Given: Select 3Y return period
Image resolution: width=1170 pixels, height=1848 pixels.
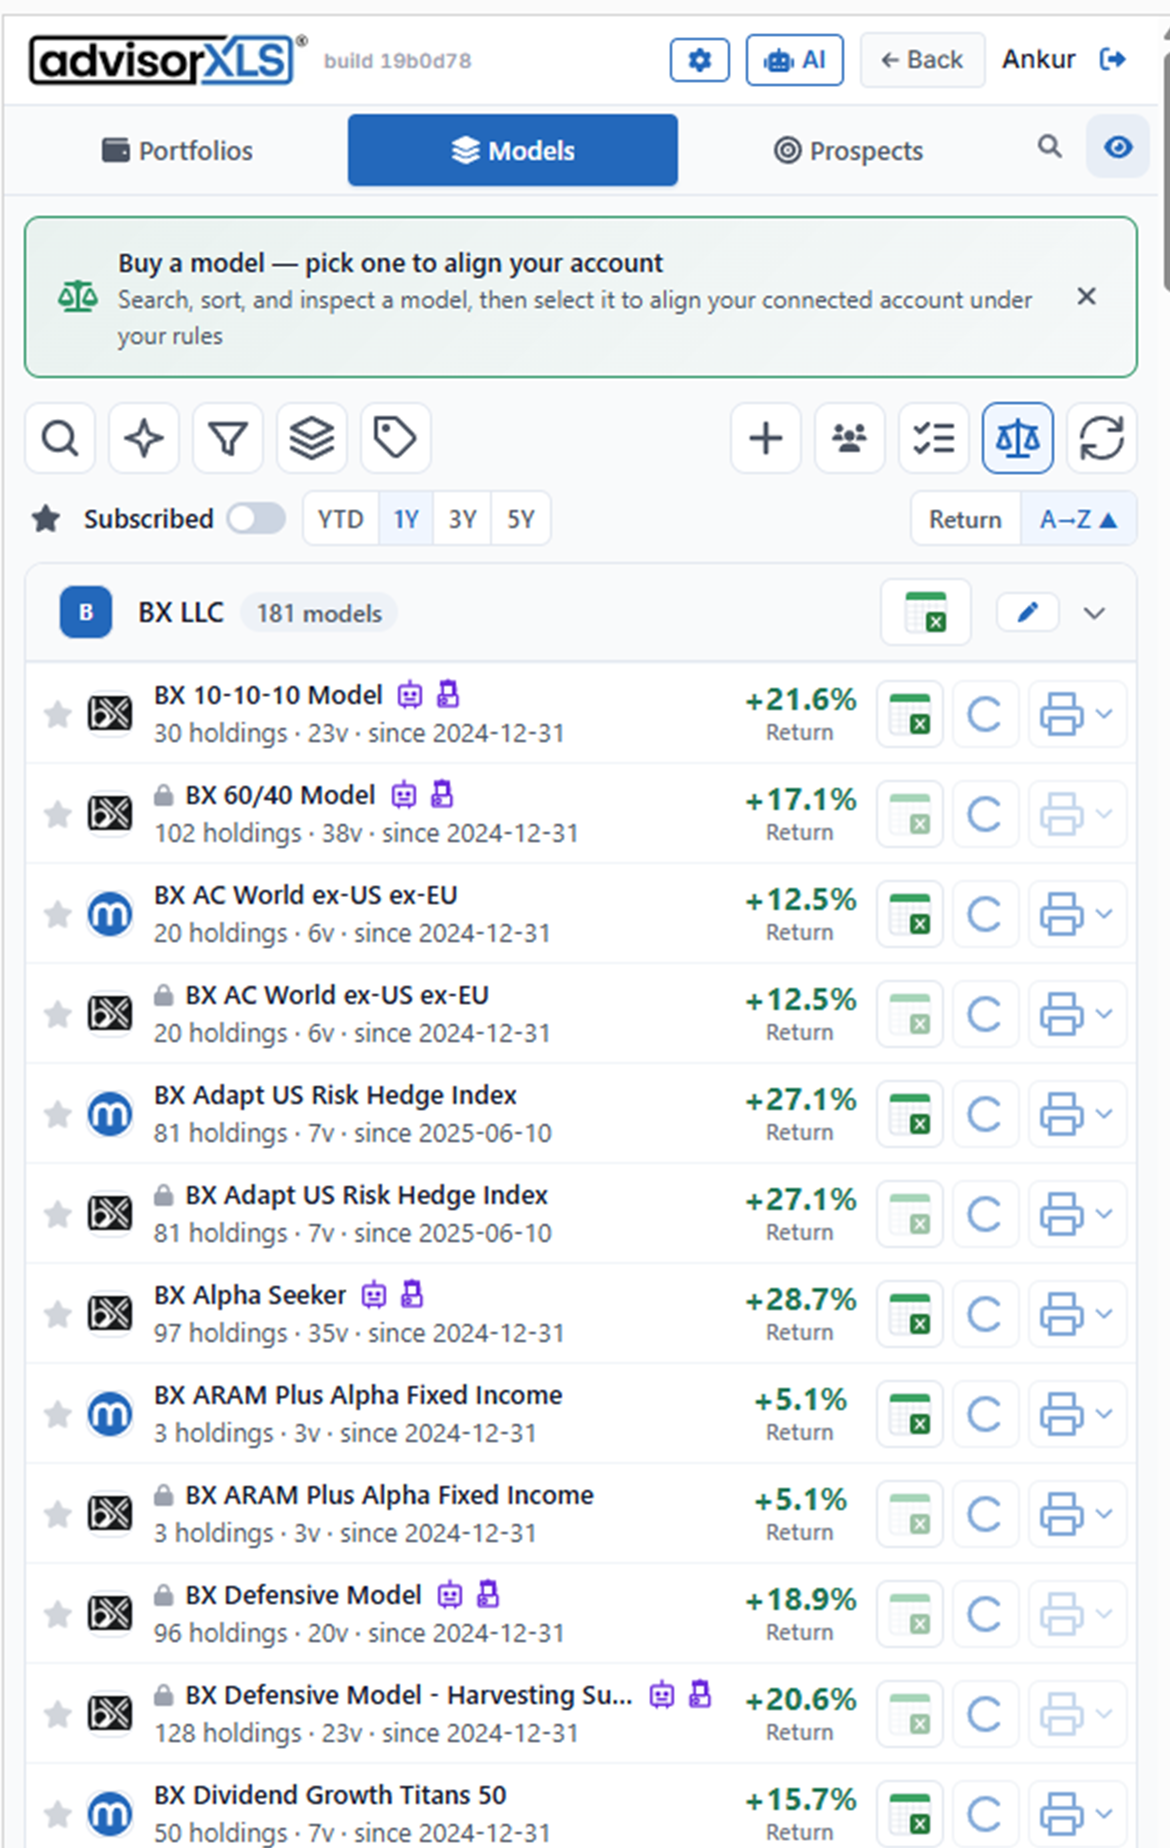Looking at the screenshot, I should click(x=462, y=519).
